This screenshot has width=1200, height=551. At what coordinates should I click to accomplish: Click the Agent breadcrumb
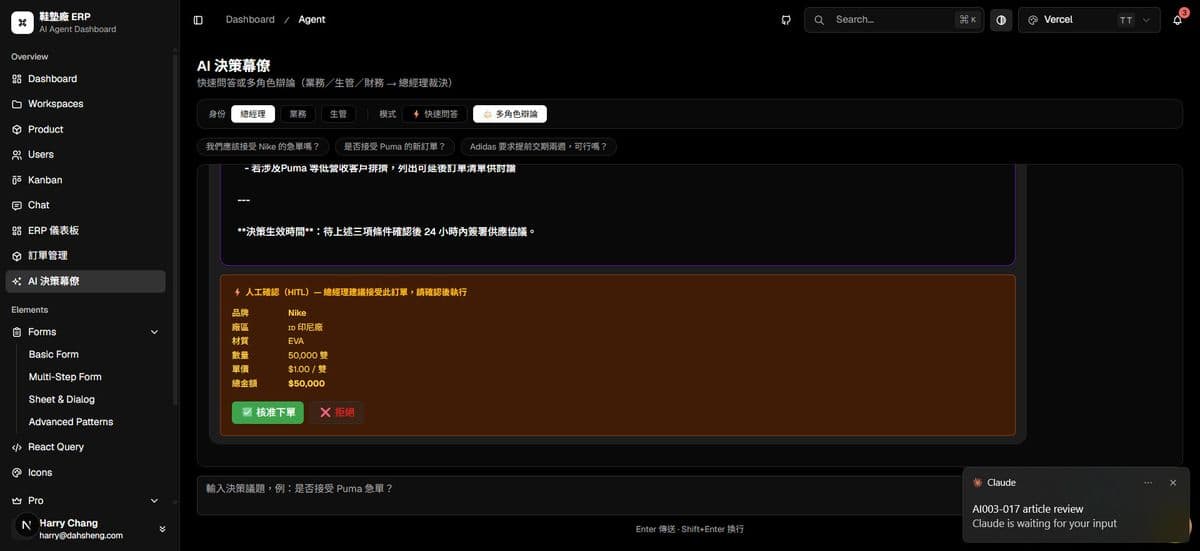click(x=312, y=20)
